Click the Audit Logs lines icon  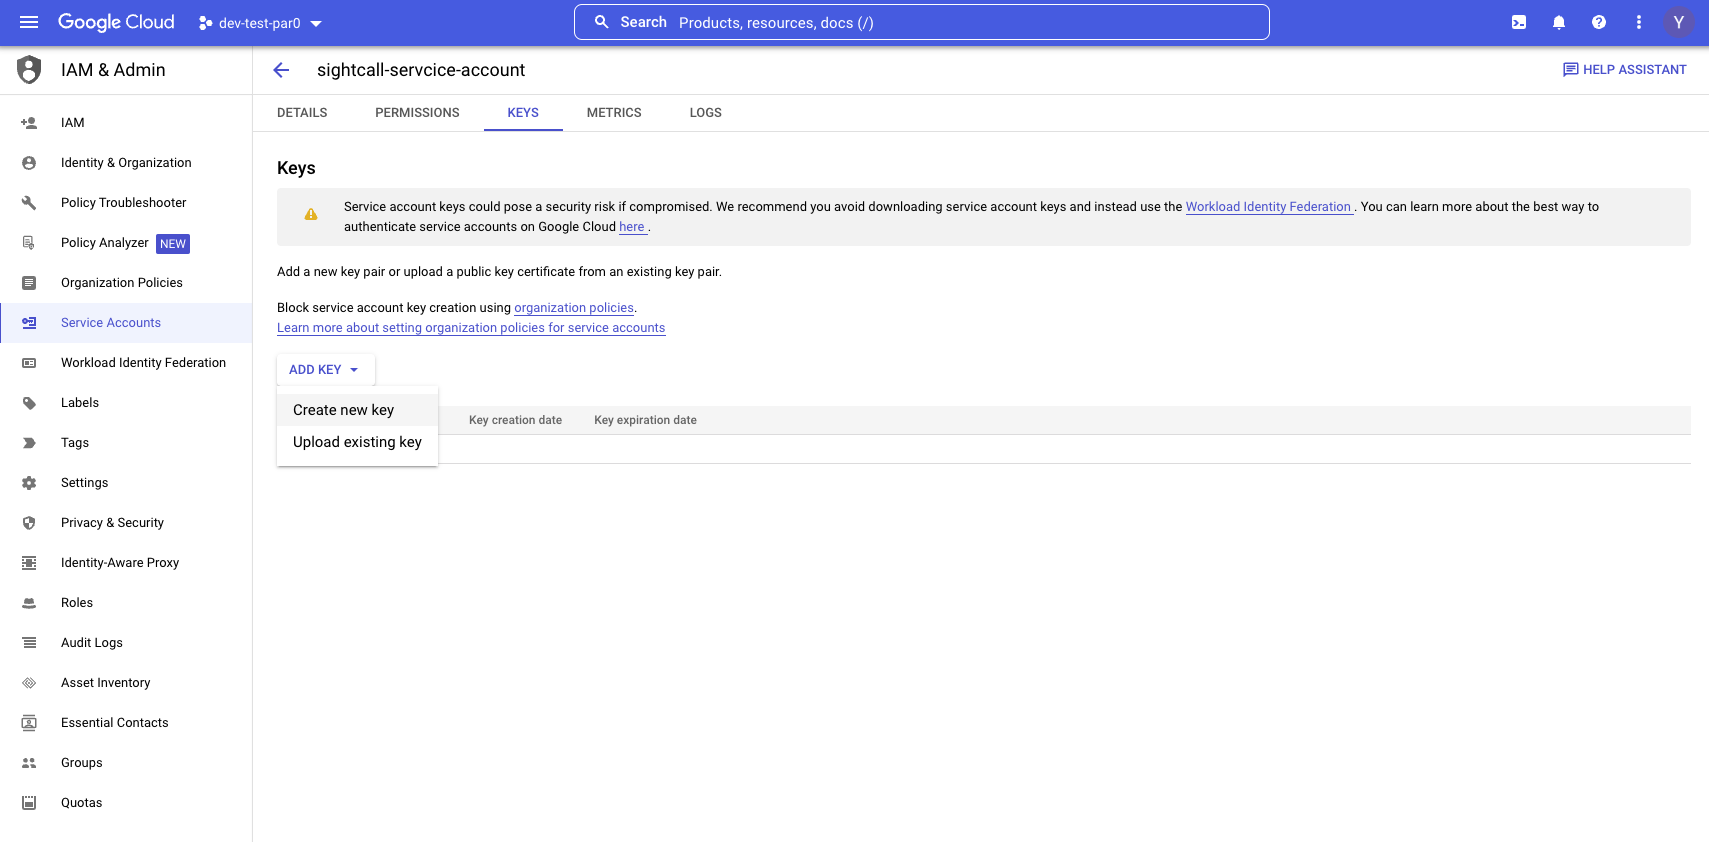click(29, 643)
